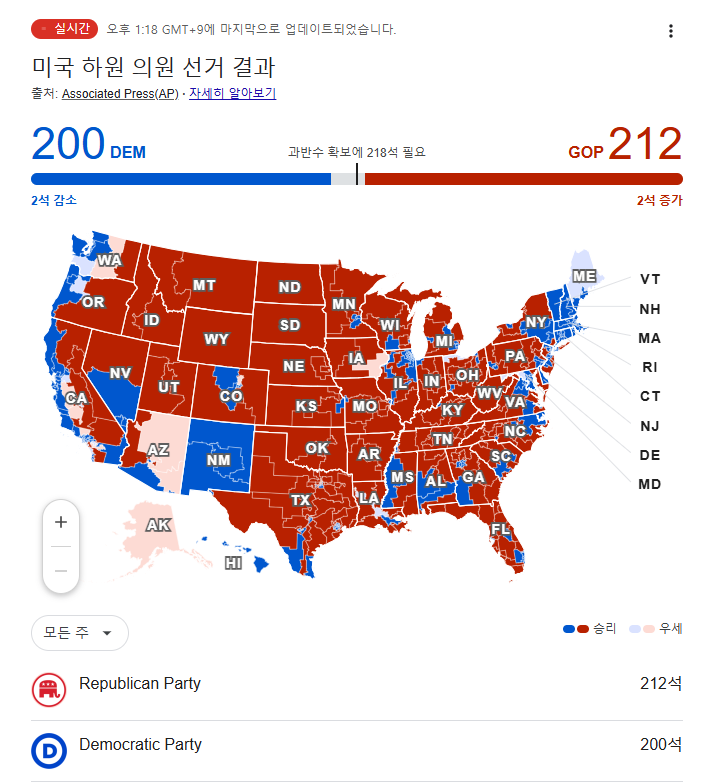Open the three-dot more options menu

tap(671, 31)
